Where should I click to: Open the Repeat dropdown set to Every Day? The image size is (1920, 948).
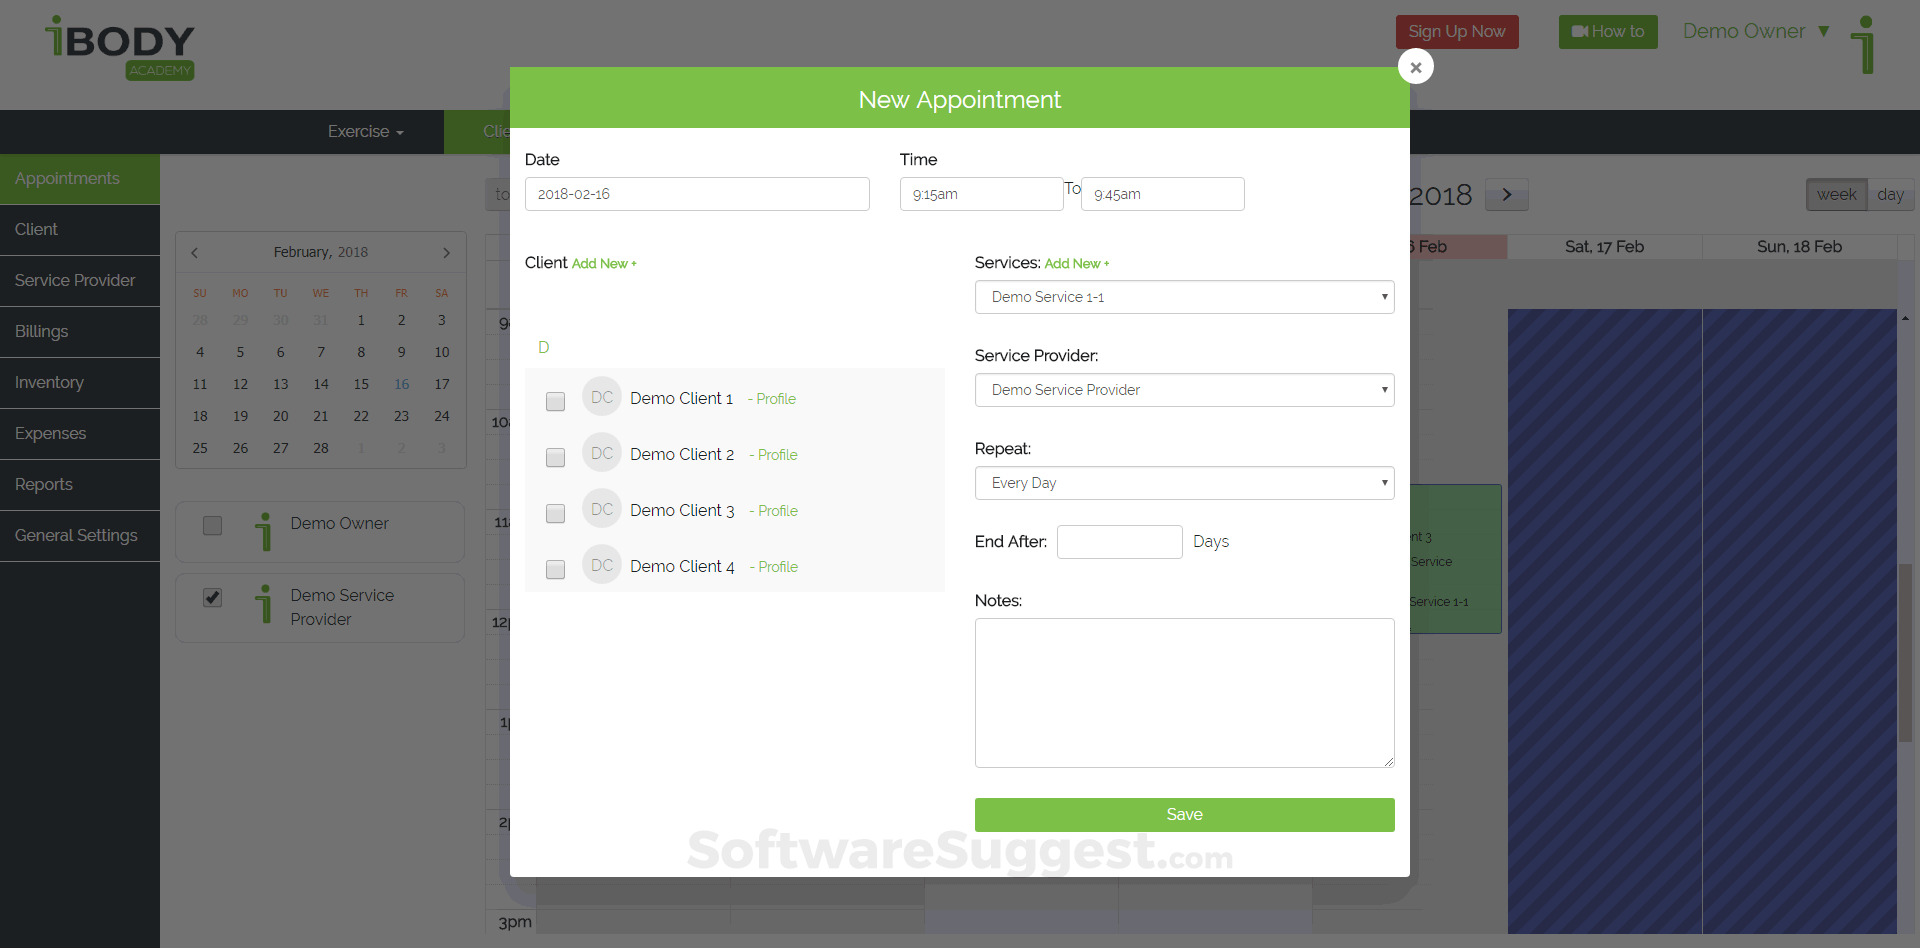(x=1184, y=483)
